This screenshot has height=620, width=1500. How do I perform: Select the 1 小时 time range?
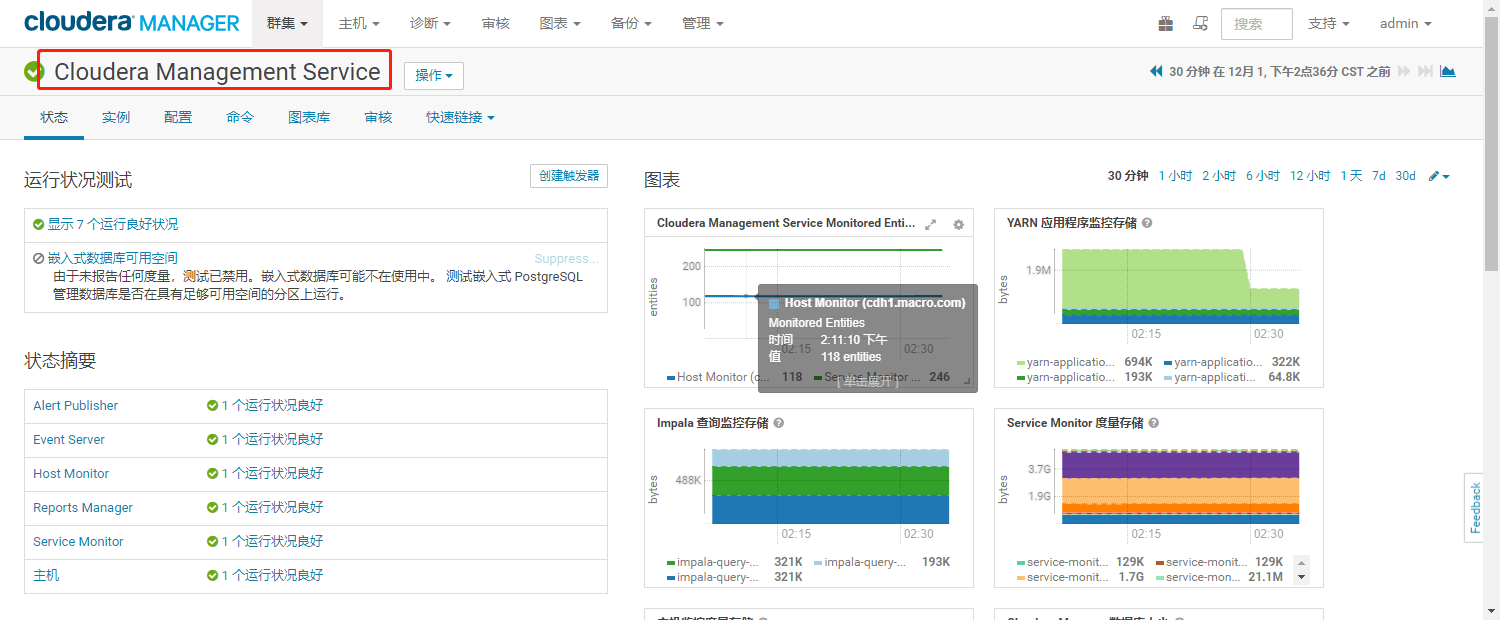pos(1175,176)
